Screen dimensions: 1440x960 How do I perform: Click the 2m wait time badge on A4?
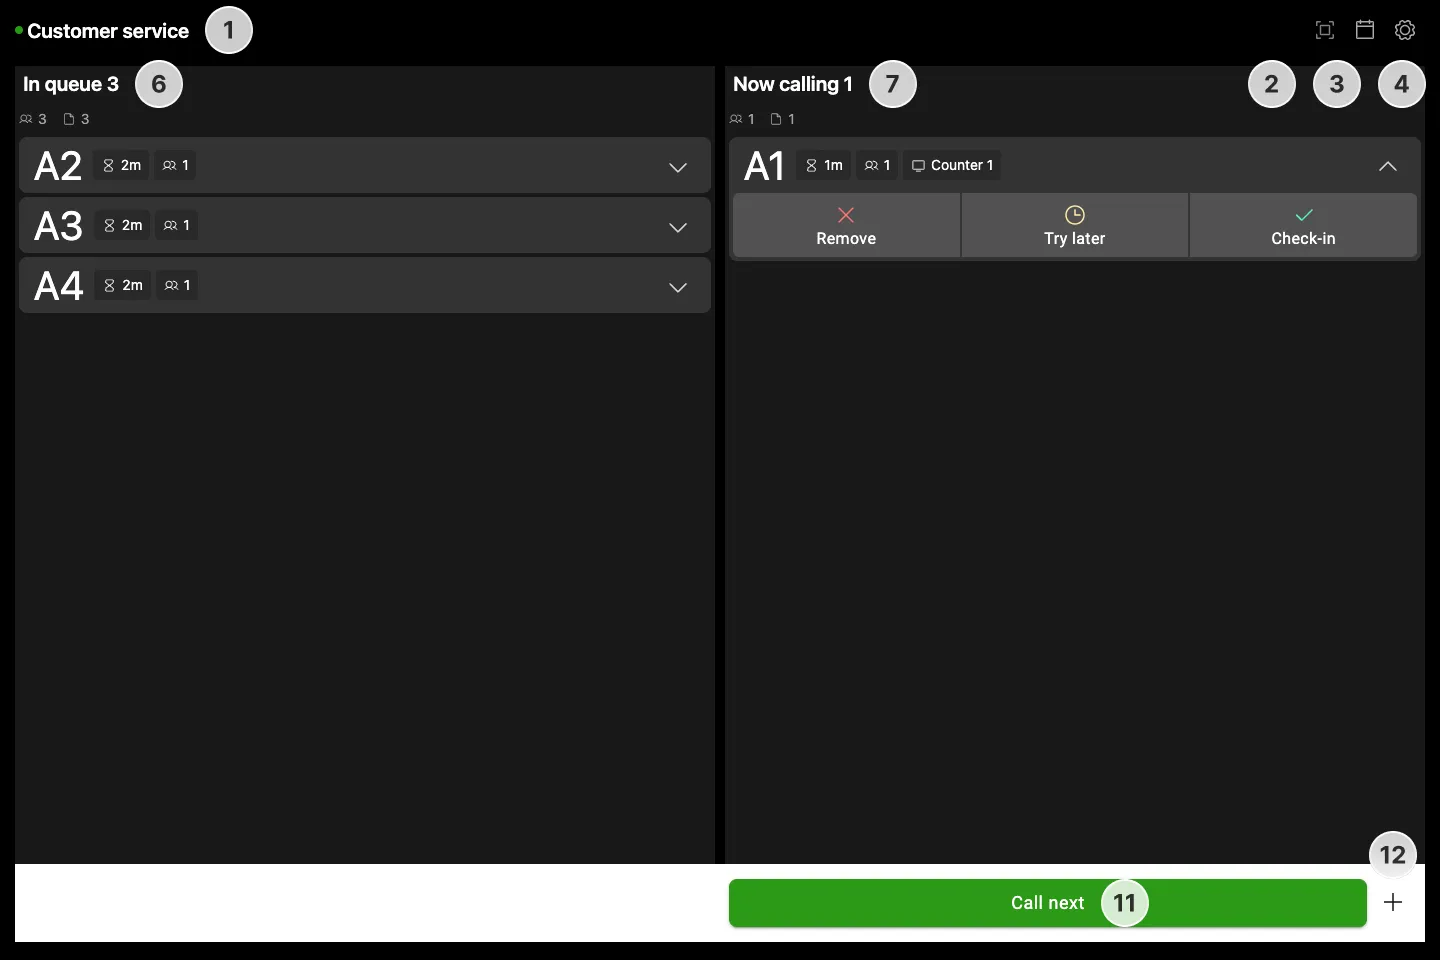(123, 285)
